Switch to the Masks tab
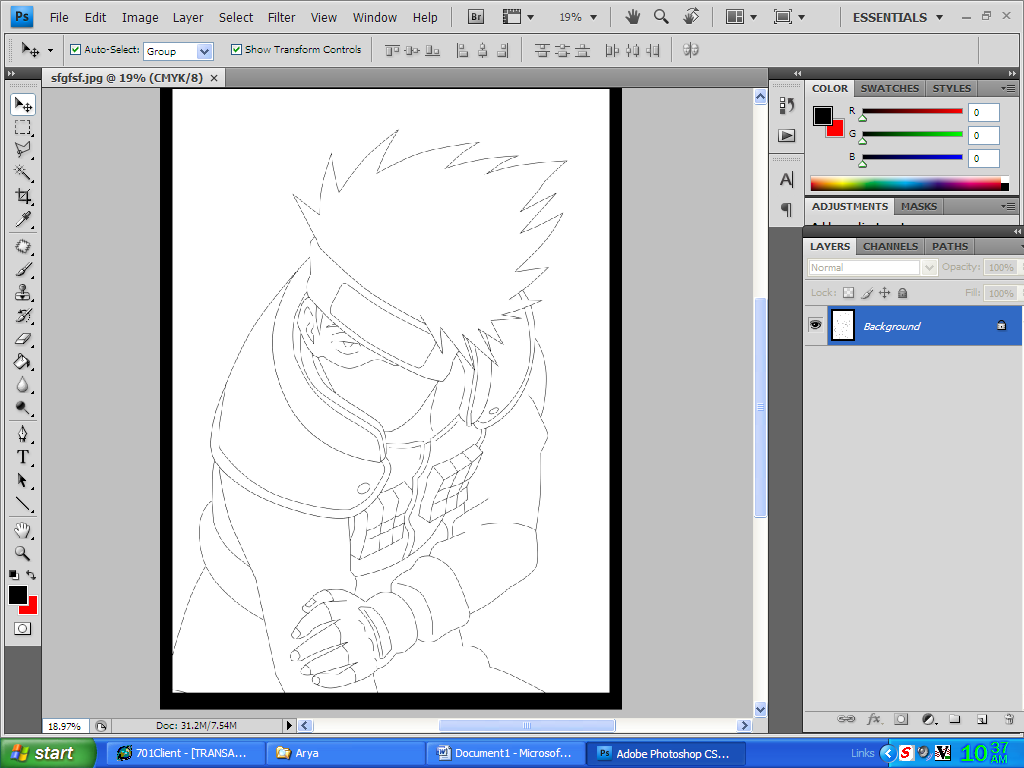The height and width of the screenshot is (768, 1024). [x=919, y=206]
